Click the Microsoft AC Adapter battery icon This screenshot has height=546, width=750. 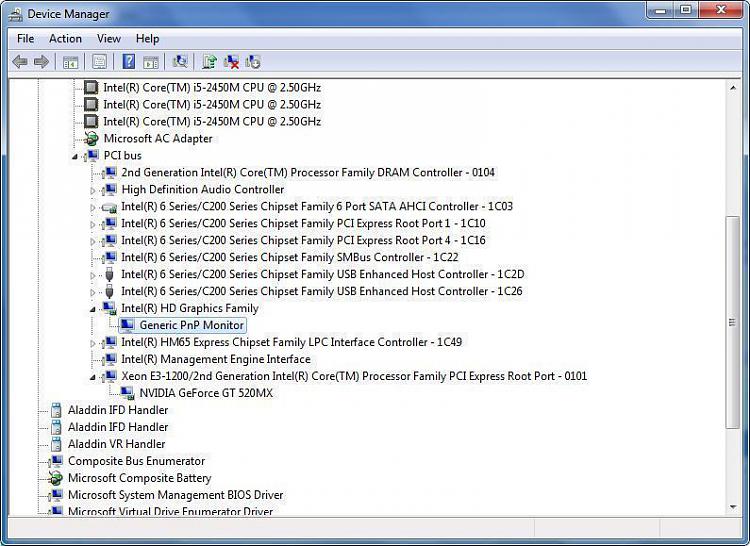pos(91,139)
